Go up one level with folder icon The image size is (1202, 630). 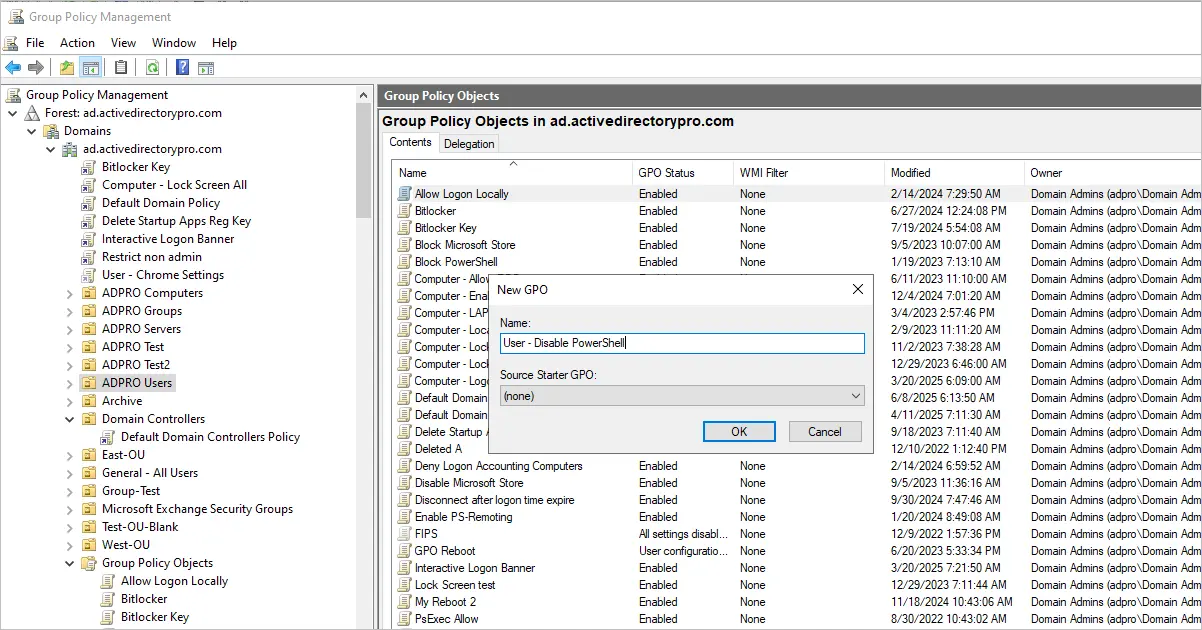point(67,68)
